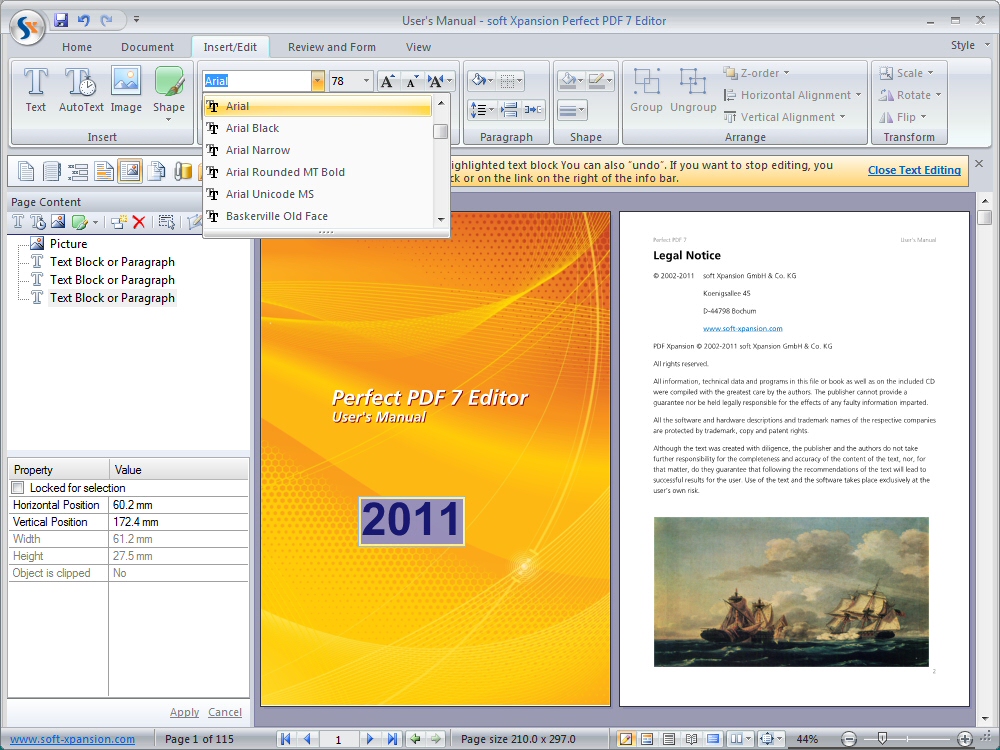
Task: Open the Review and Form tab
Action: tap(332, 47)
